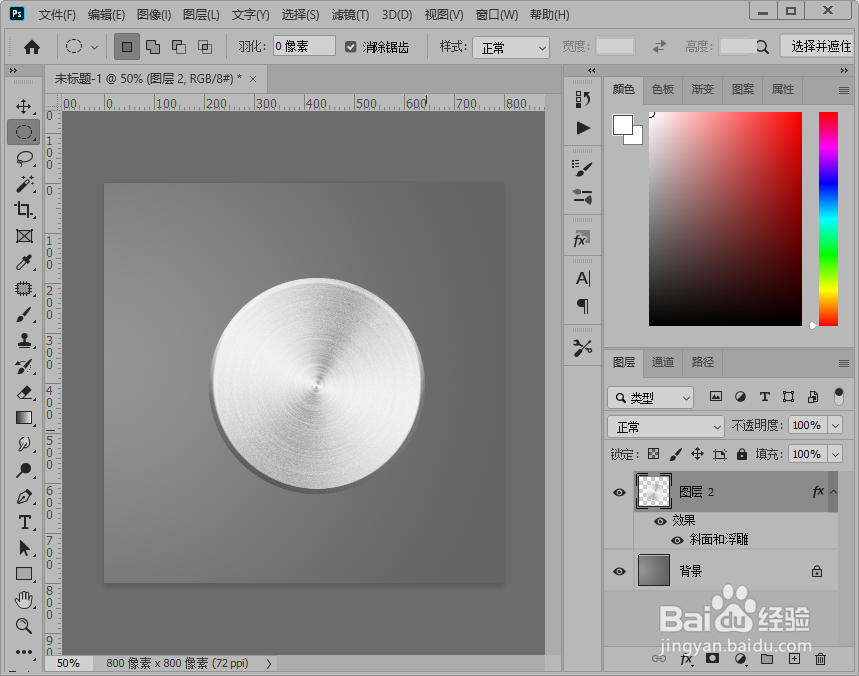Image resolution: width=859 pixels, height=676 pixels.
Task: Click the Delete layer trash icon
Action: click(820, 659)
